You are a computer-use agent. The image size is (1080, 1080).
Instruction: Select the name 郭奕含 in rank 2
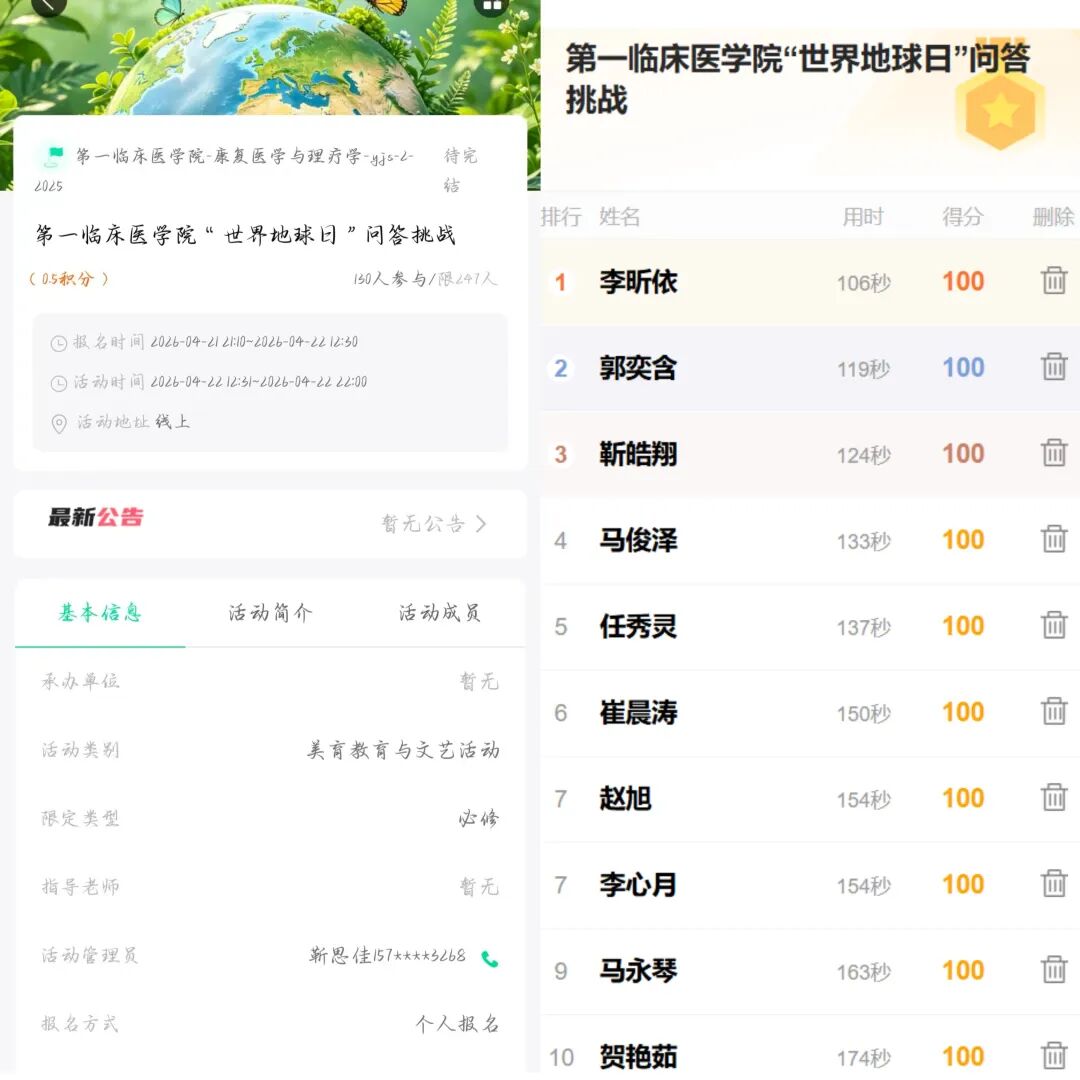638,368
